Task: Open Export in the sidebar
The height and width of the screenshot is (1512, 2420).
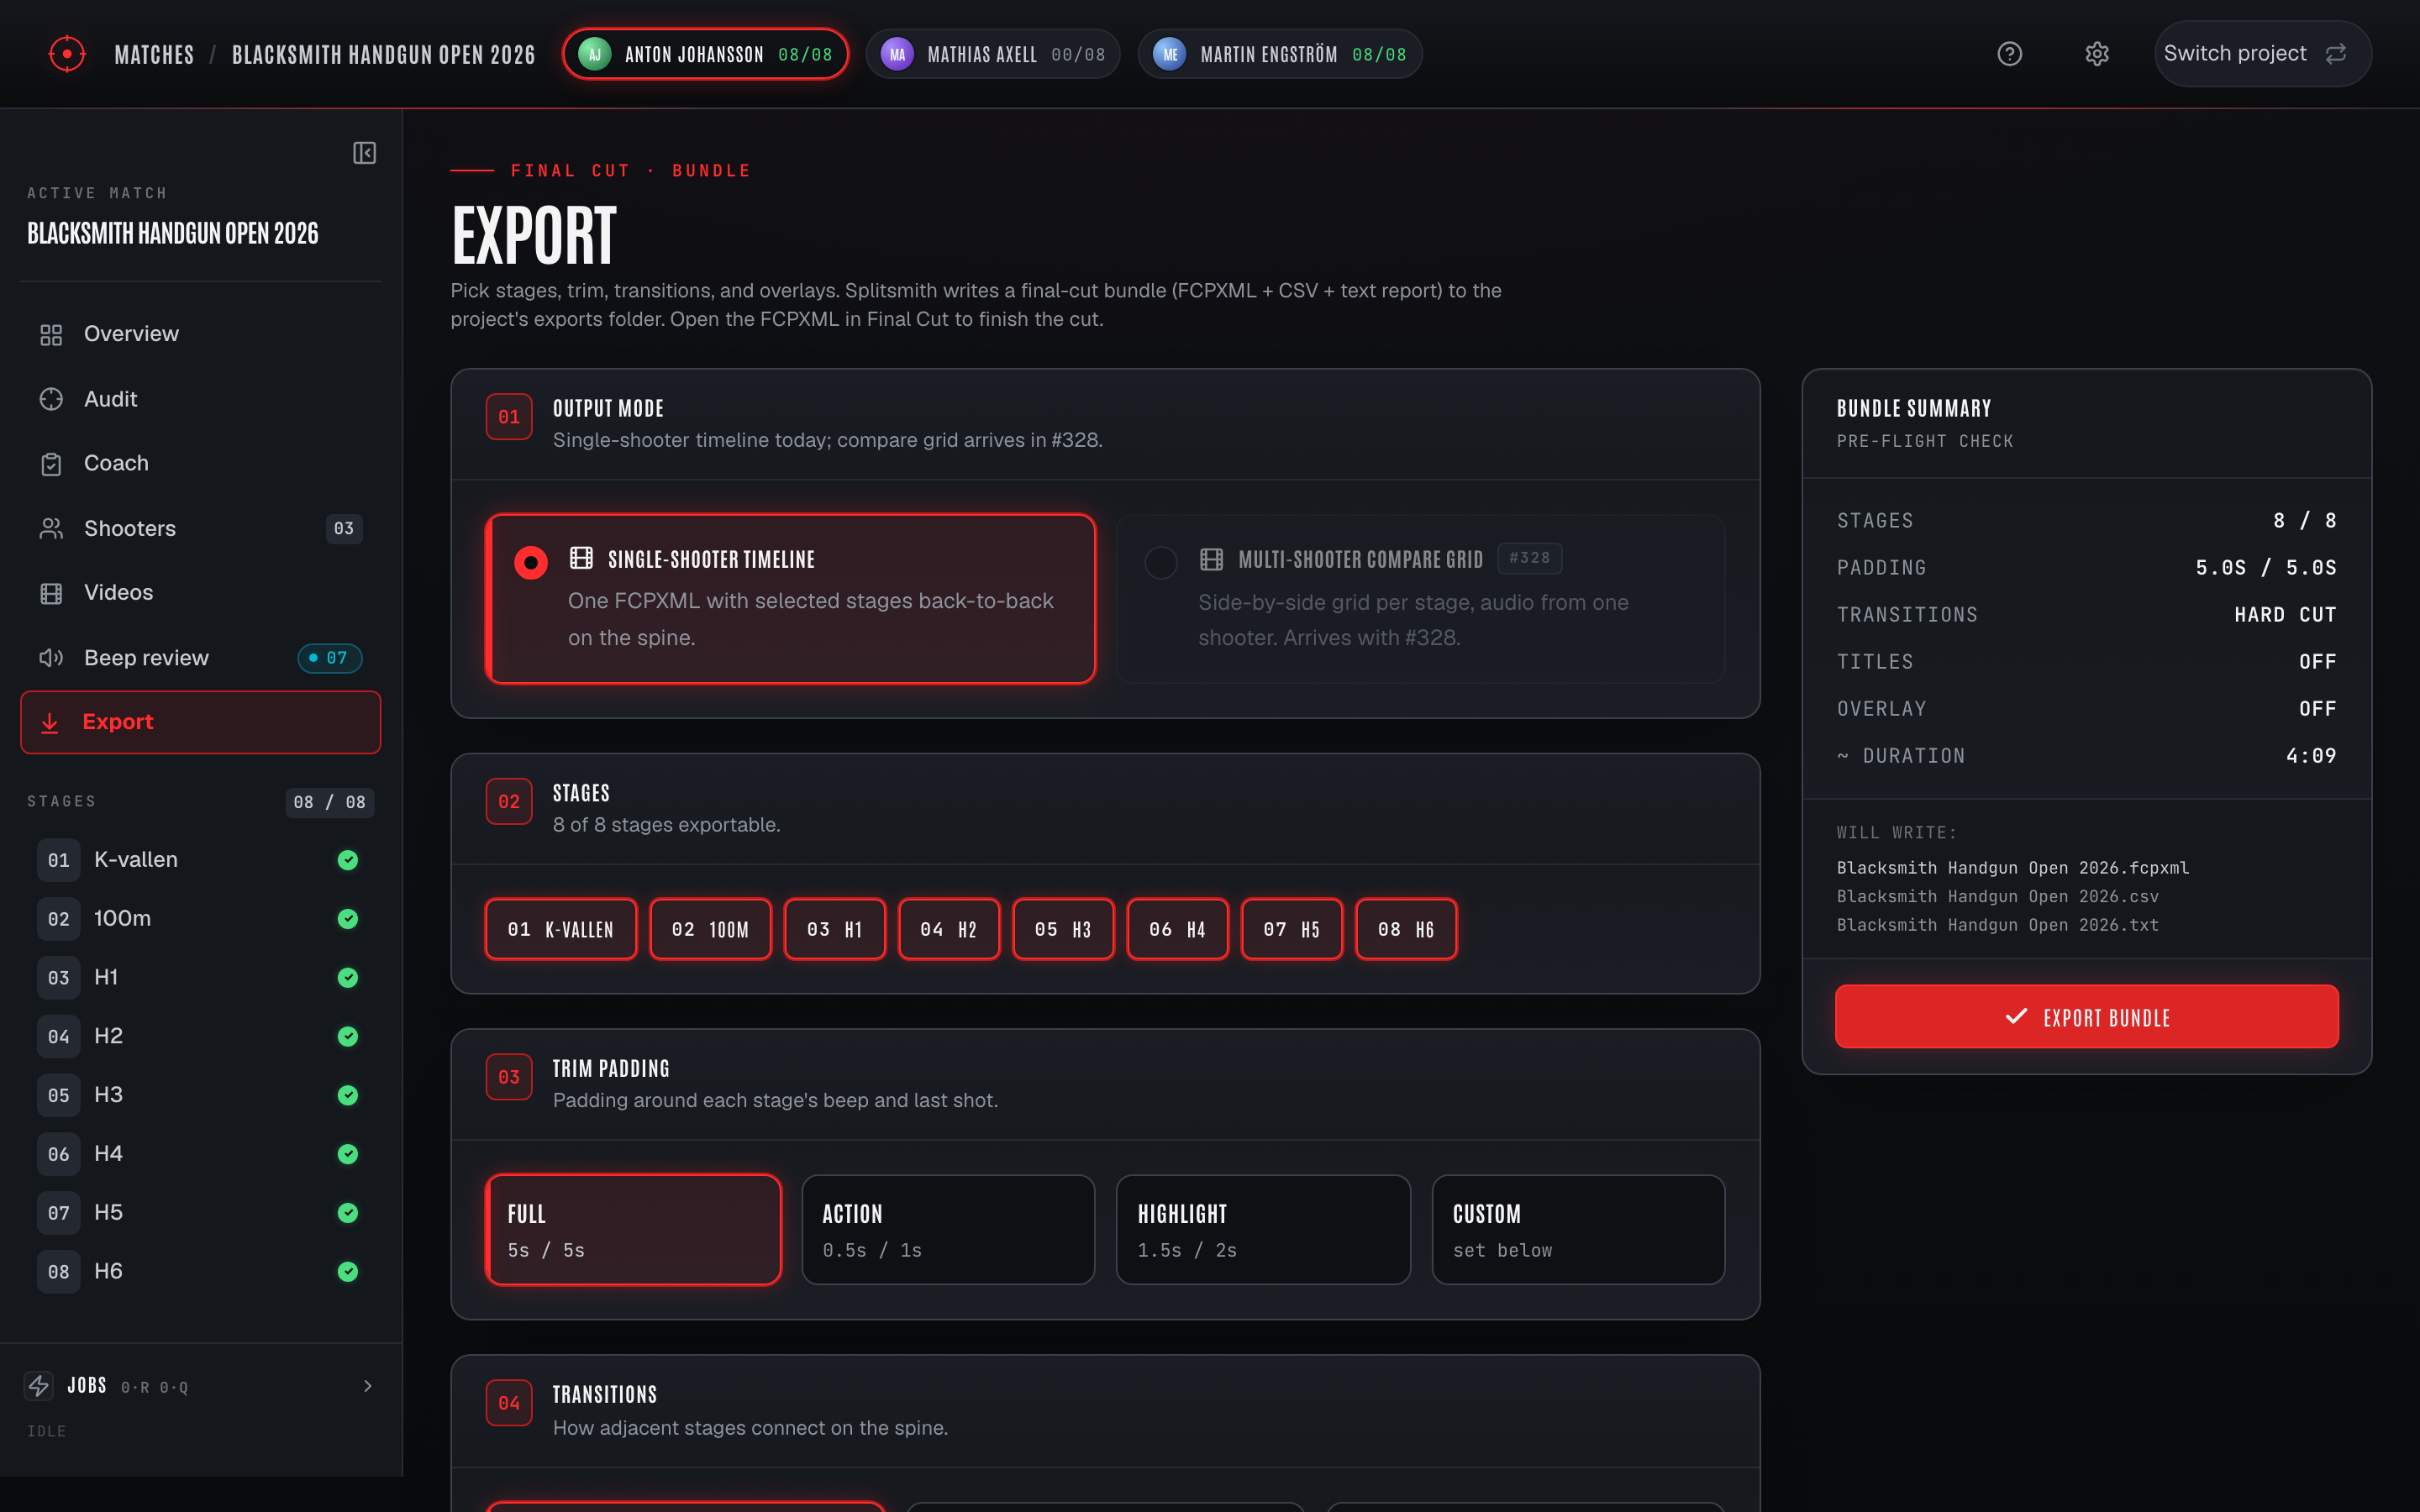Action: (200, 722)
